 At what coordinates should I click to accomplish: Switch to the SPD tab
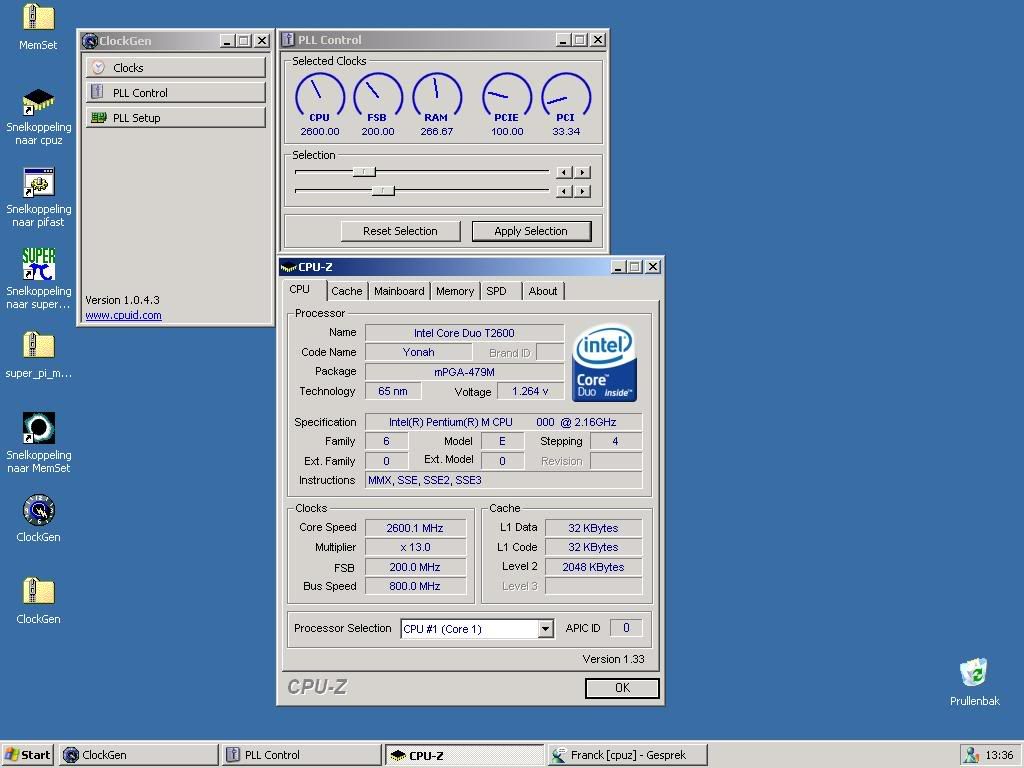click(x=497, y=291)
